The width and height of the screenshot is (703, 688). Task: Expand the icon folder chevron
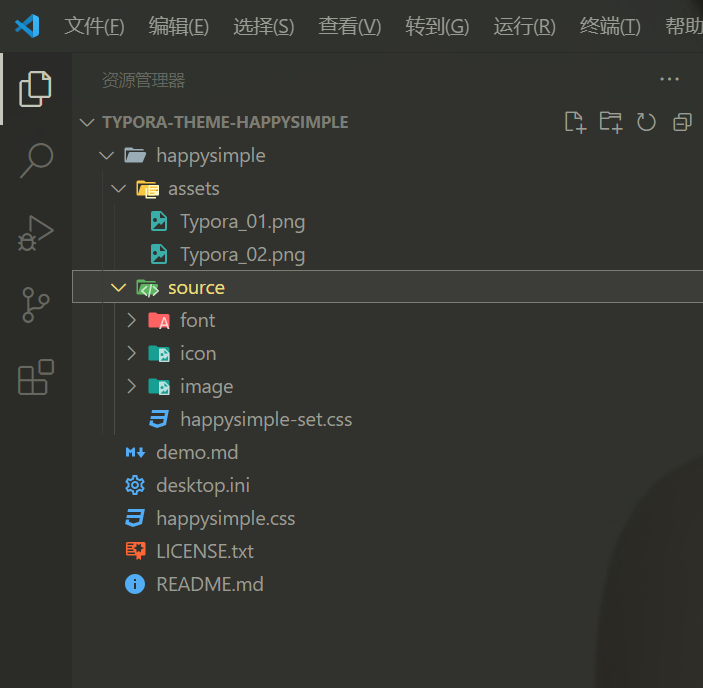pos(131,354)
